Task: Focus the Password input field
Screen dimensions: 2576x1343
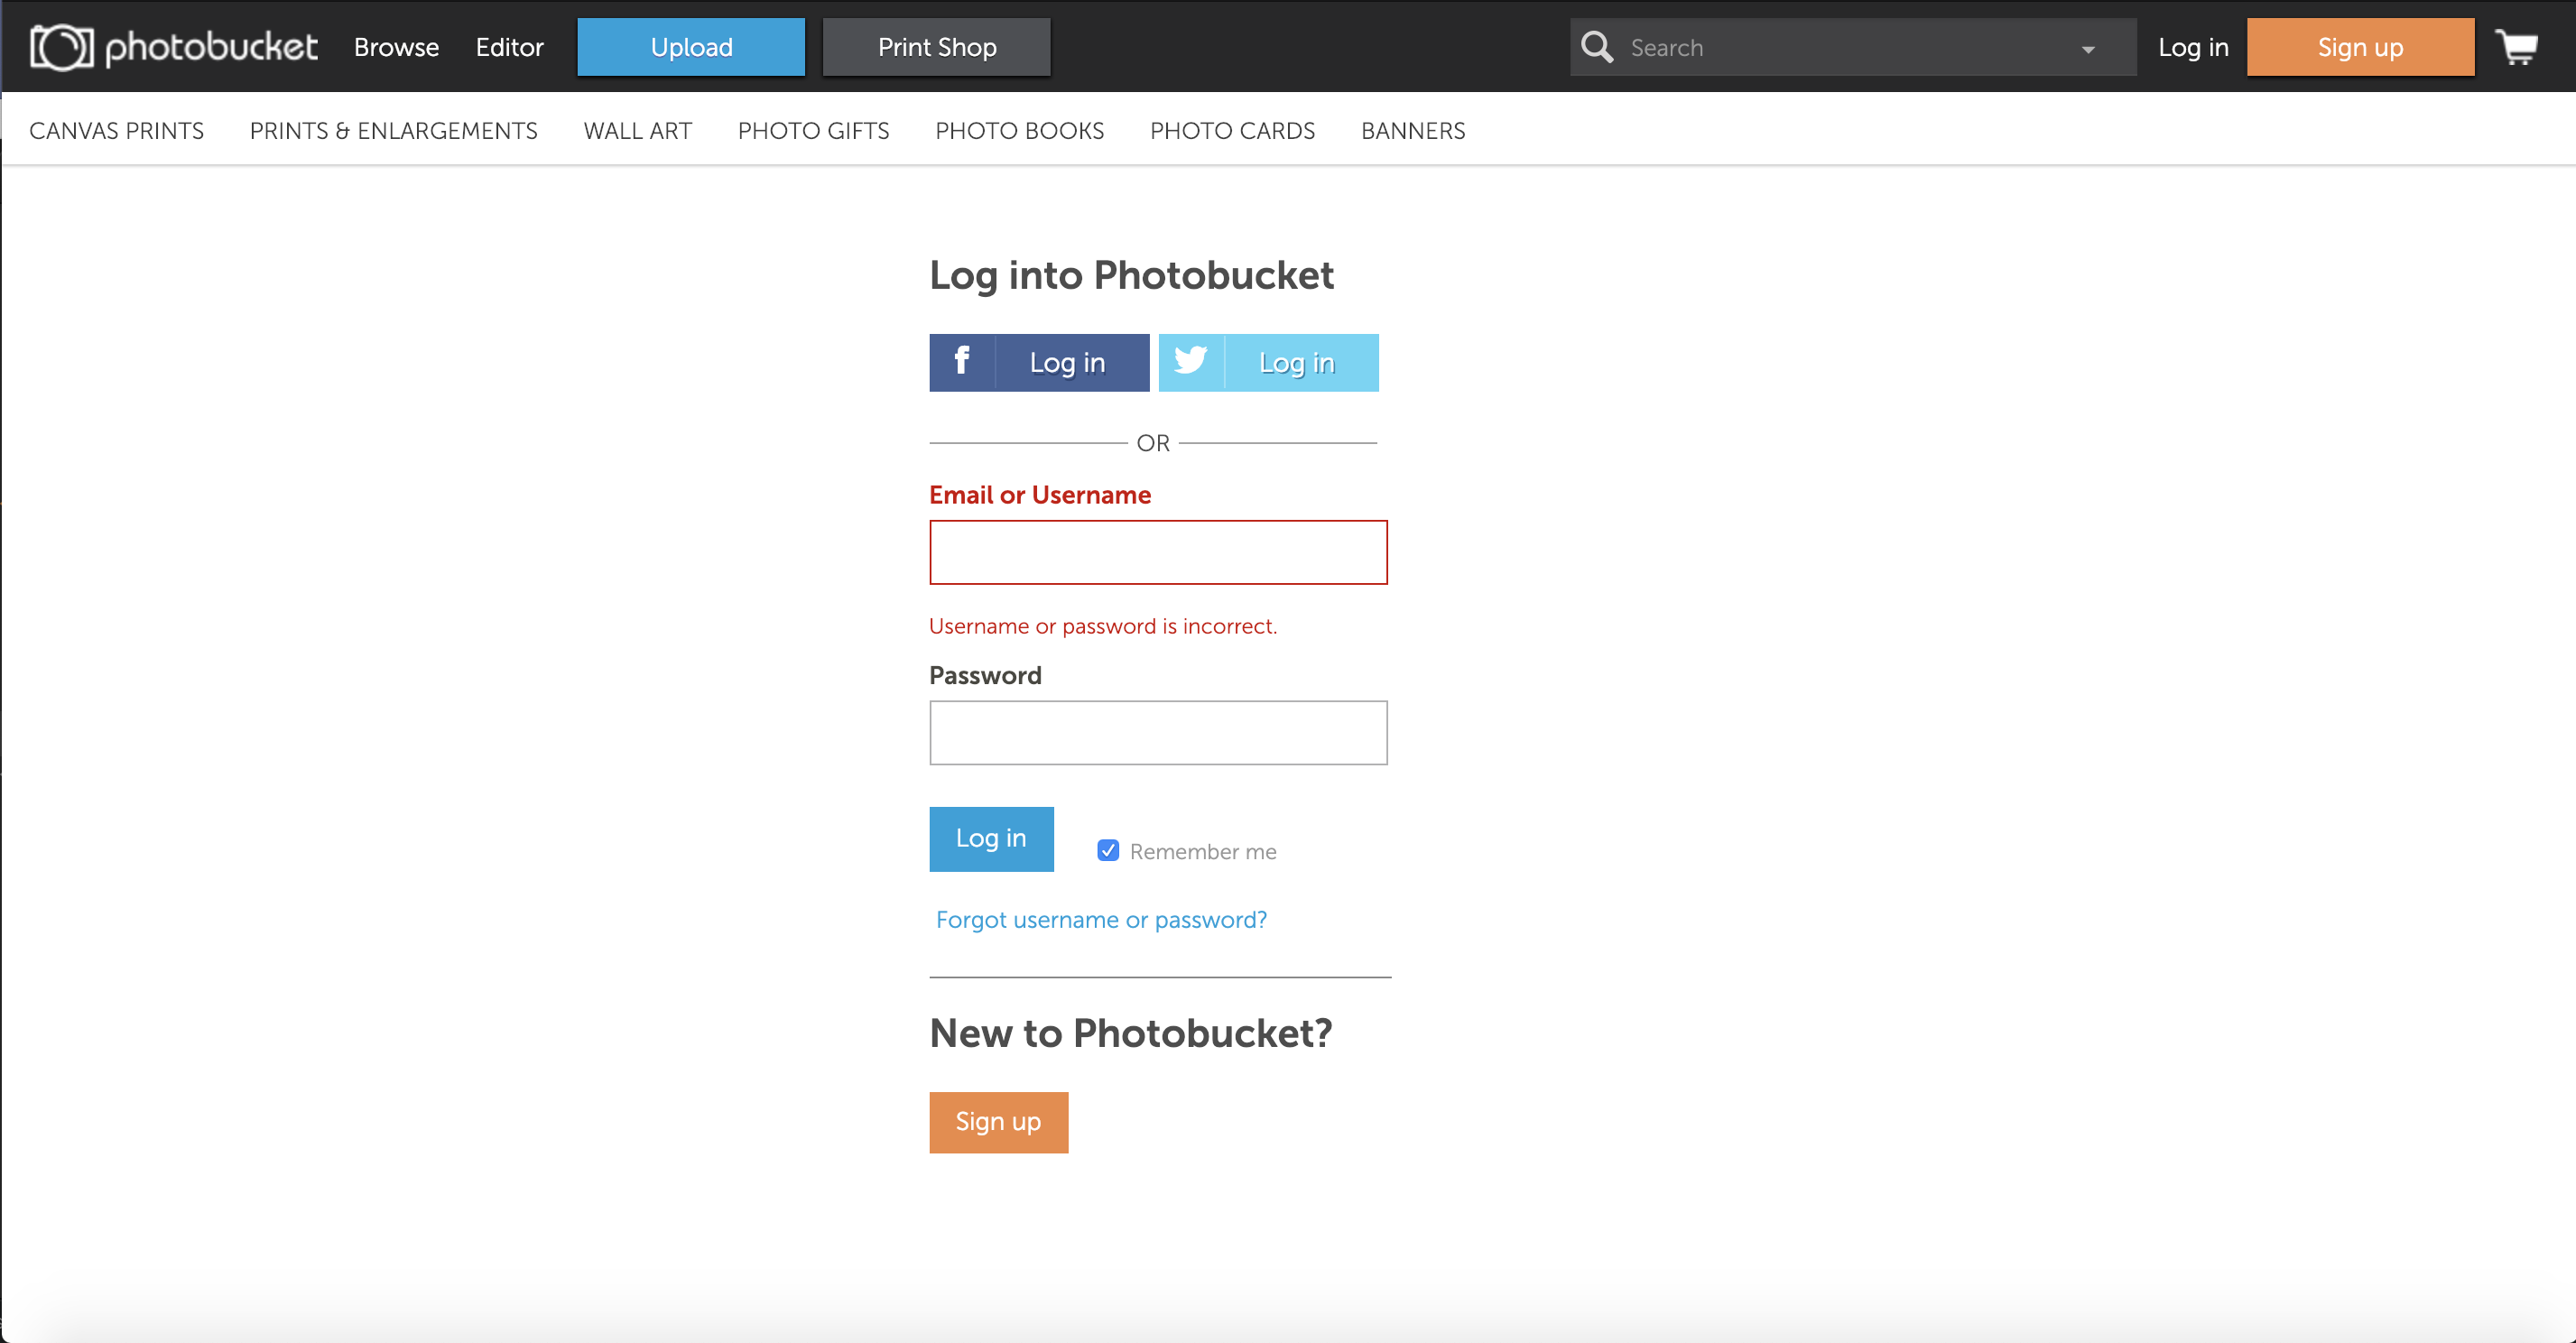Action: 1158,733
